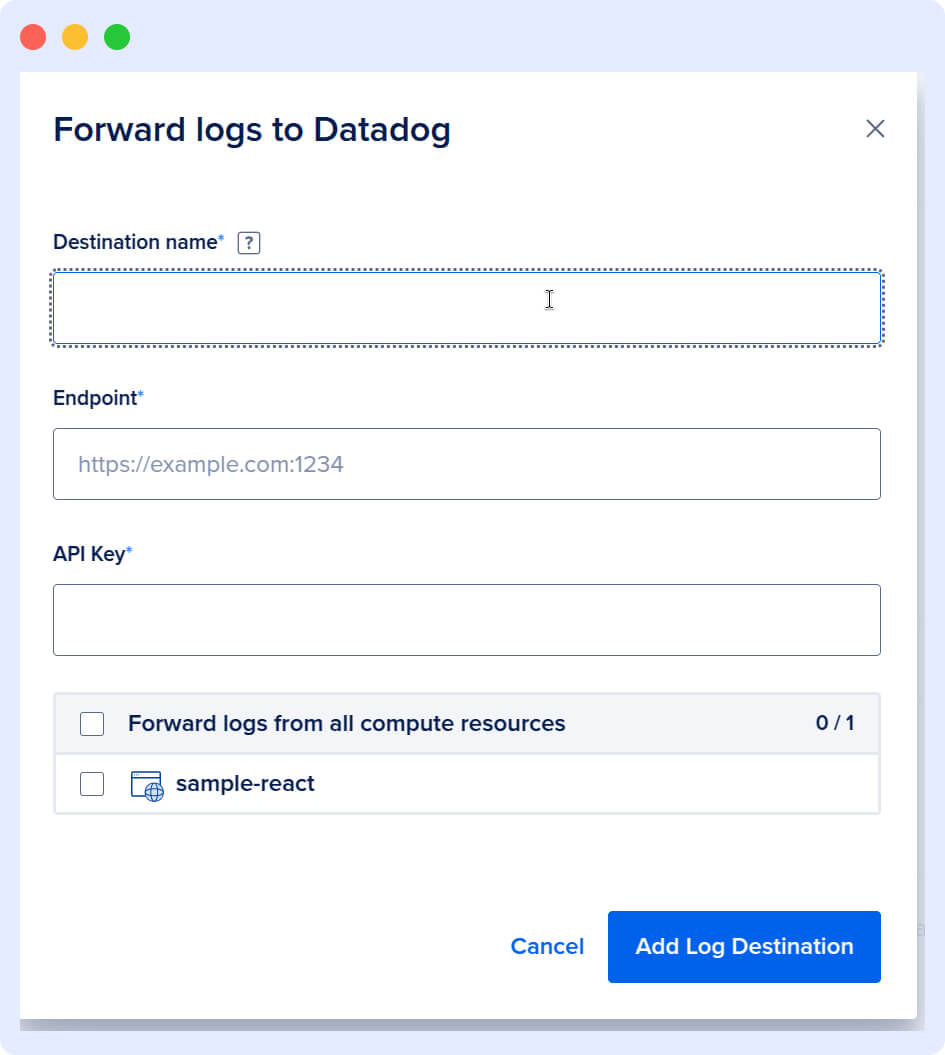945x1055 pixels.
Task: Click the 0/1 selection counter
Action: (x=837, y=723)
